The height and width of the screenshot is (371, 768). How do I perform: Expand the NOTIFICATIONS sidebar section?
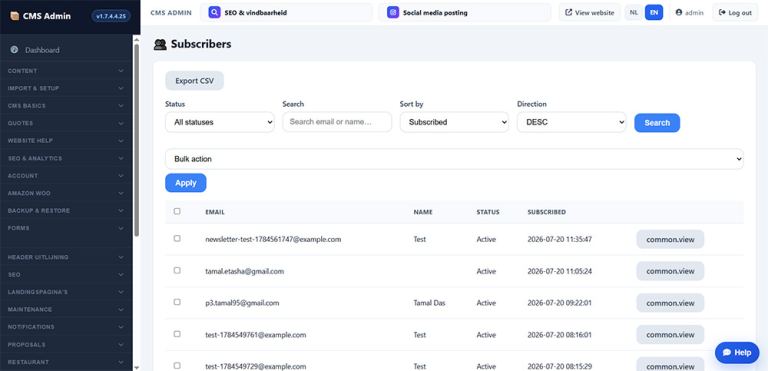[x=66, y=327]
